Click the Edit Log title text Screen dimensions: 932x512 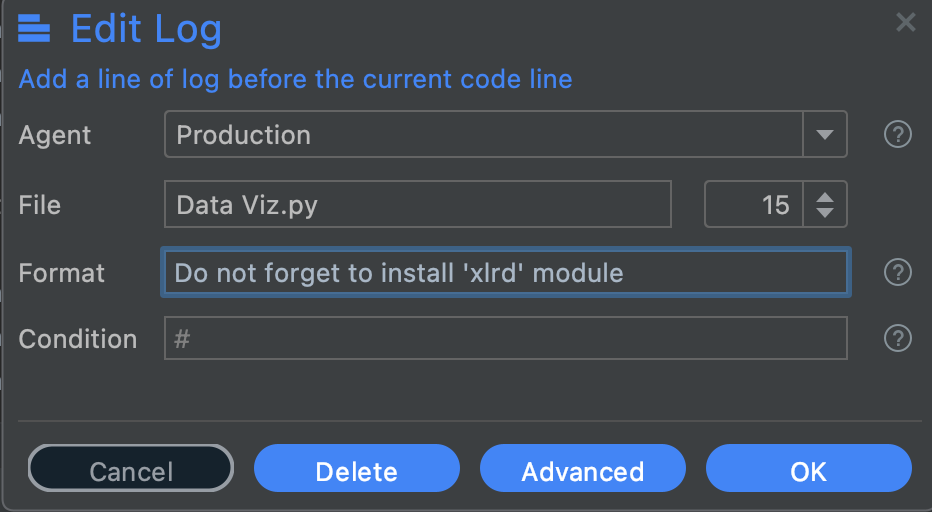coord(146,30)
